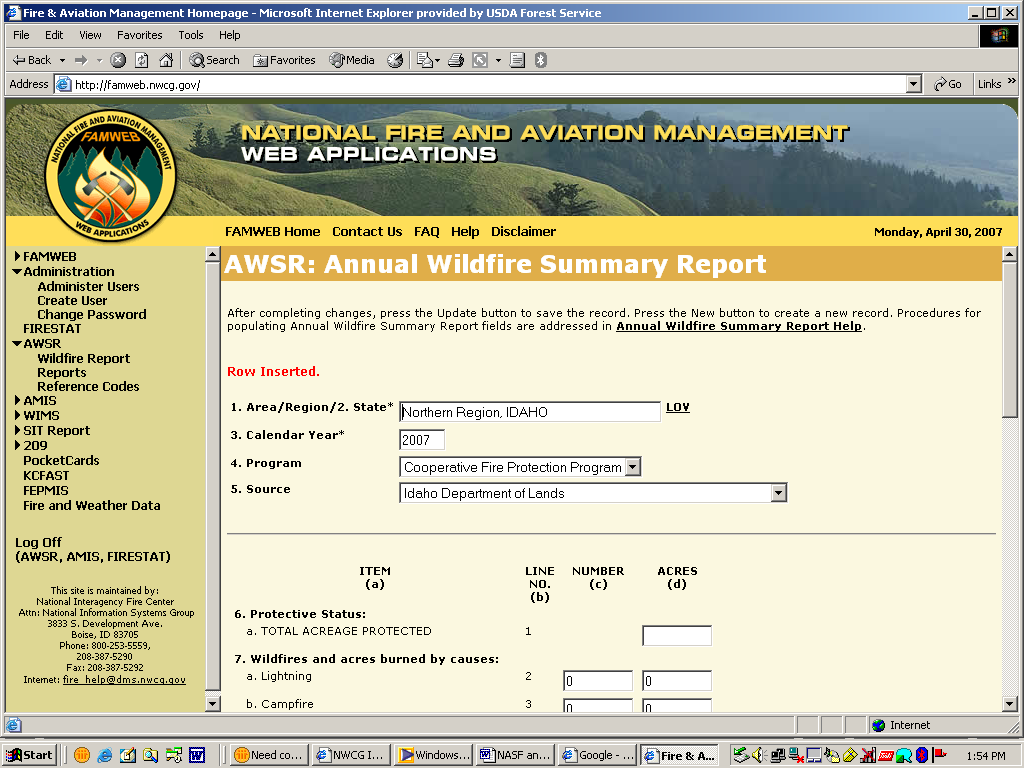
Task: Click the volume speaker icon in the system tray
Action: pyautogui.click(x=757, y=756)
